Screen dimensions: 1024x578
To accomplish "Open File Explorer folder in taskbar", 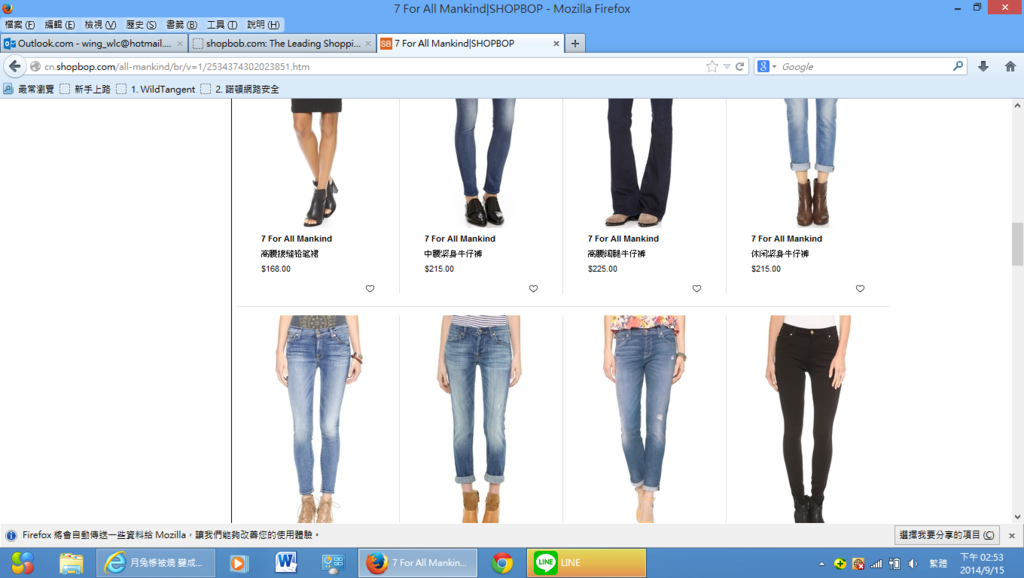I will [71, 562].
